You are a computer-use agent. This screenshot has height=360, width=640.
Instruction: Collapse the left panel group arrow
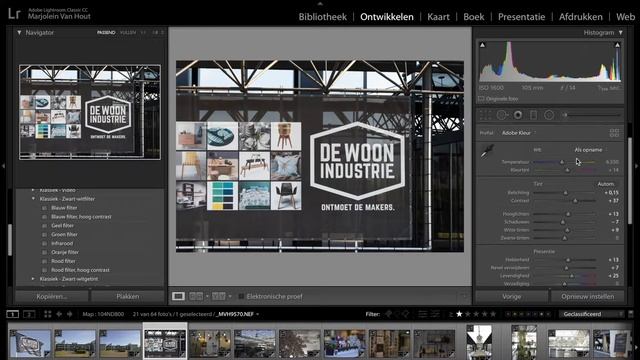pyautogui.click(x=3, y=166)
